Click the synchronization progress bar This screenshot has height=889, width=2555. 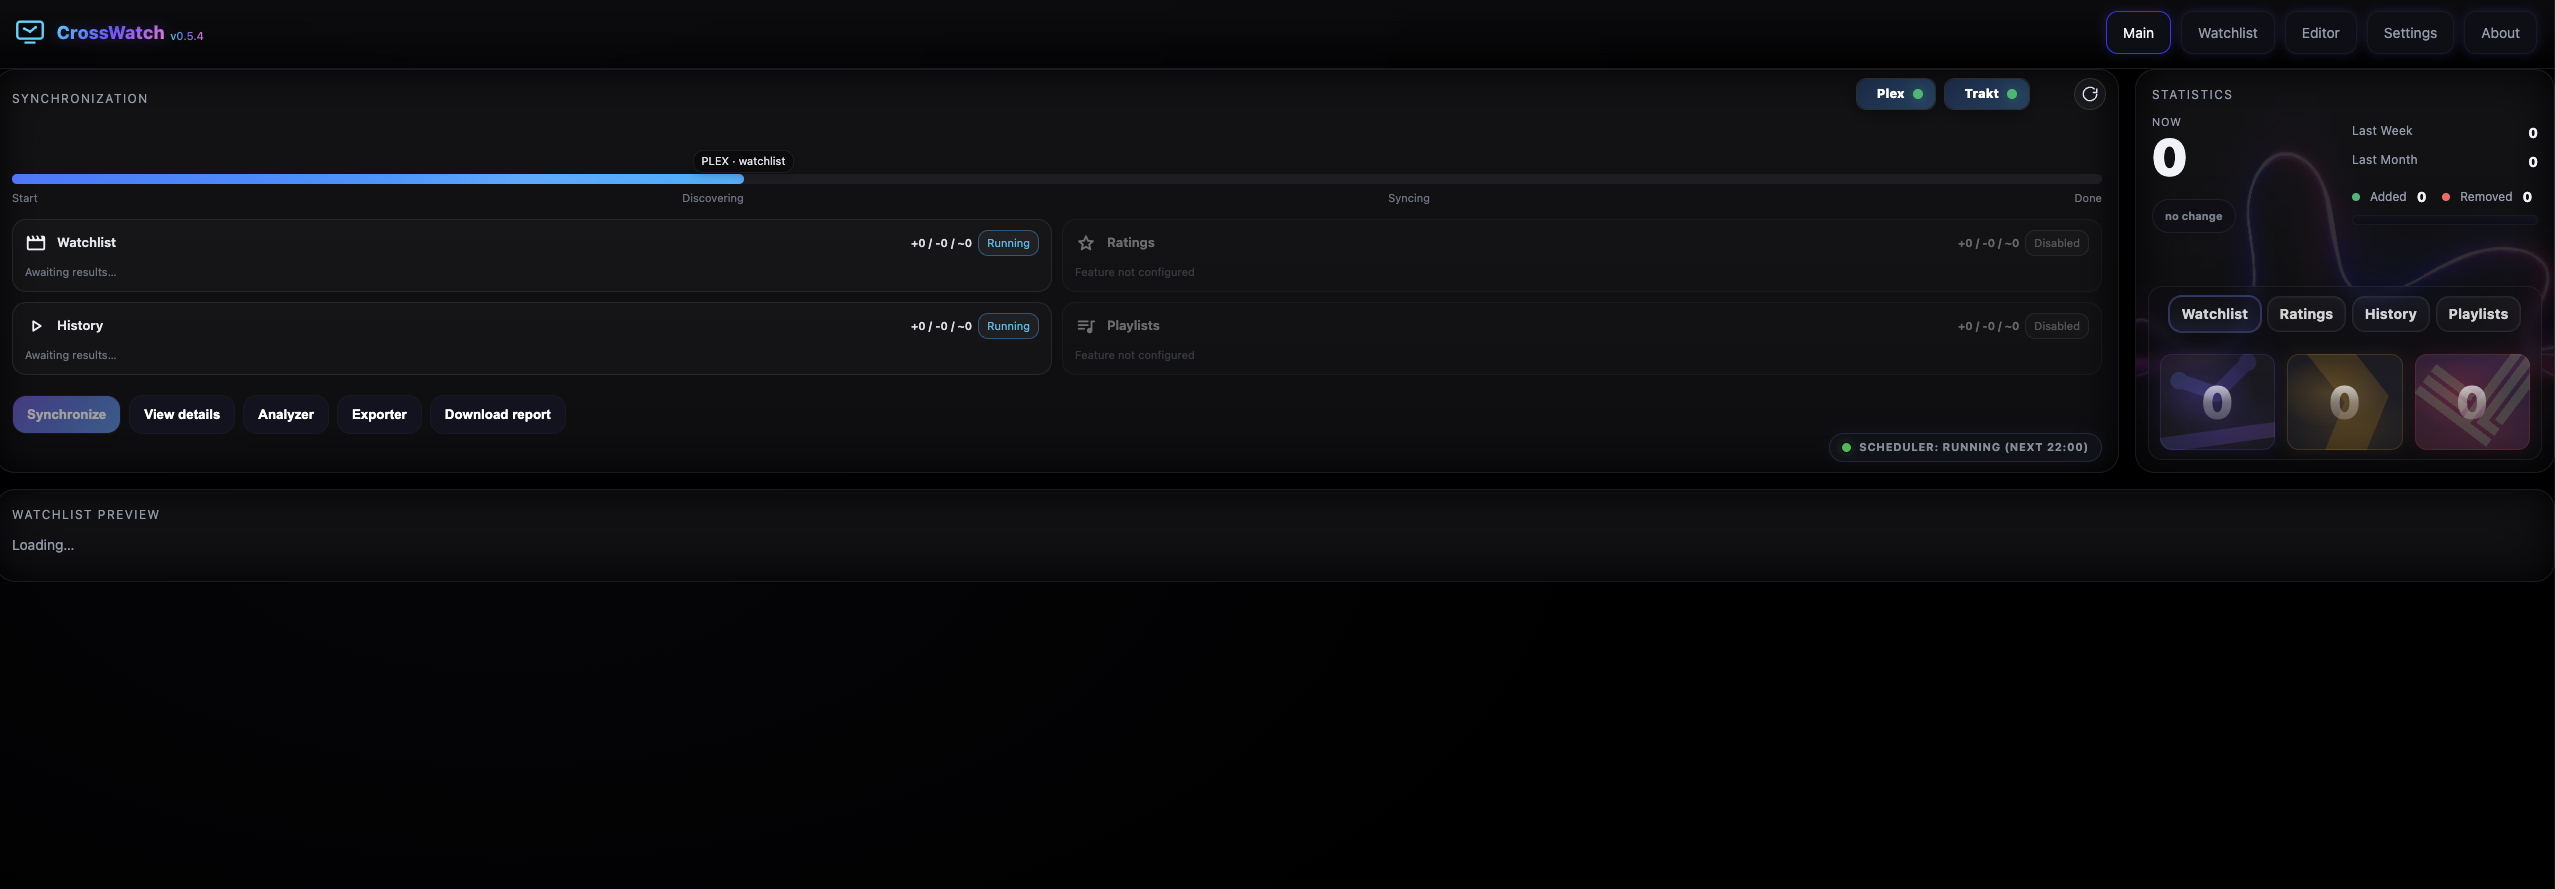pyautogui.click(x=1057, y=179)
